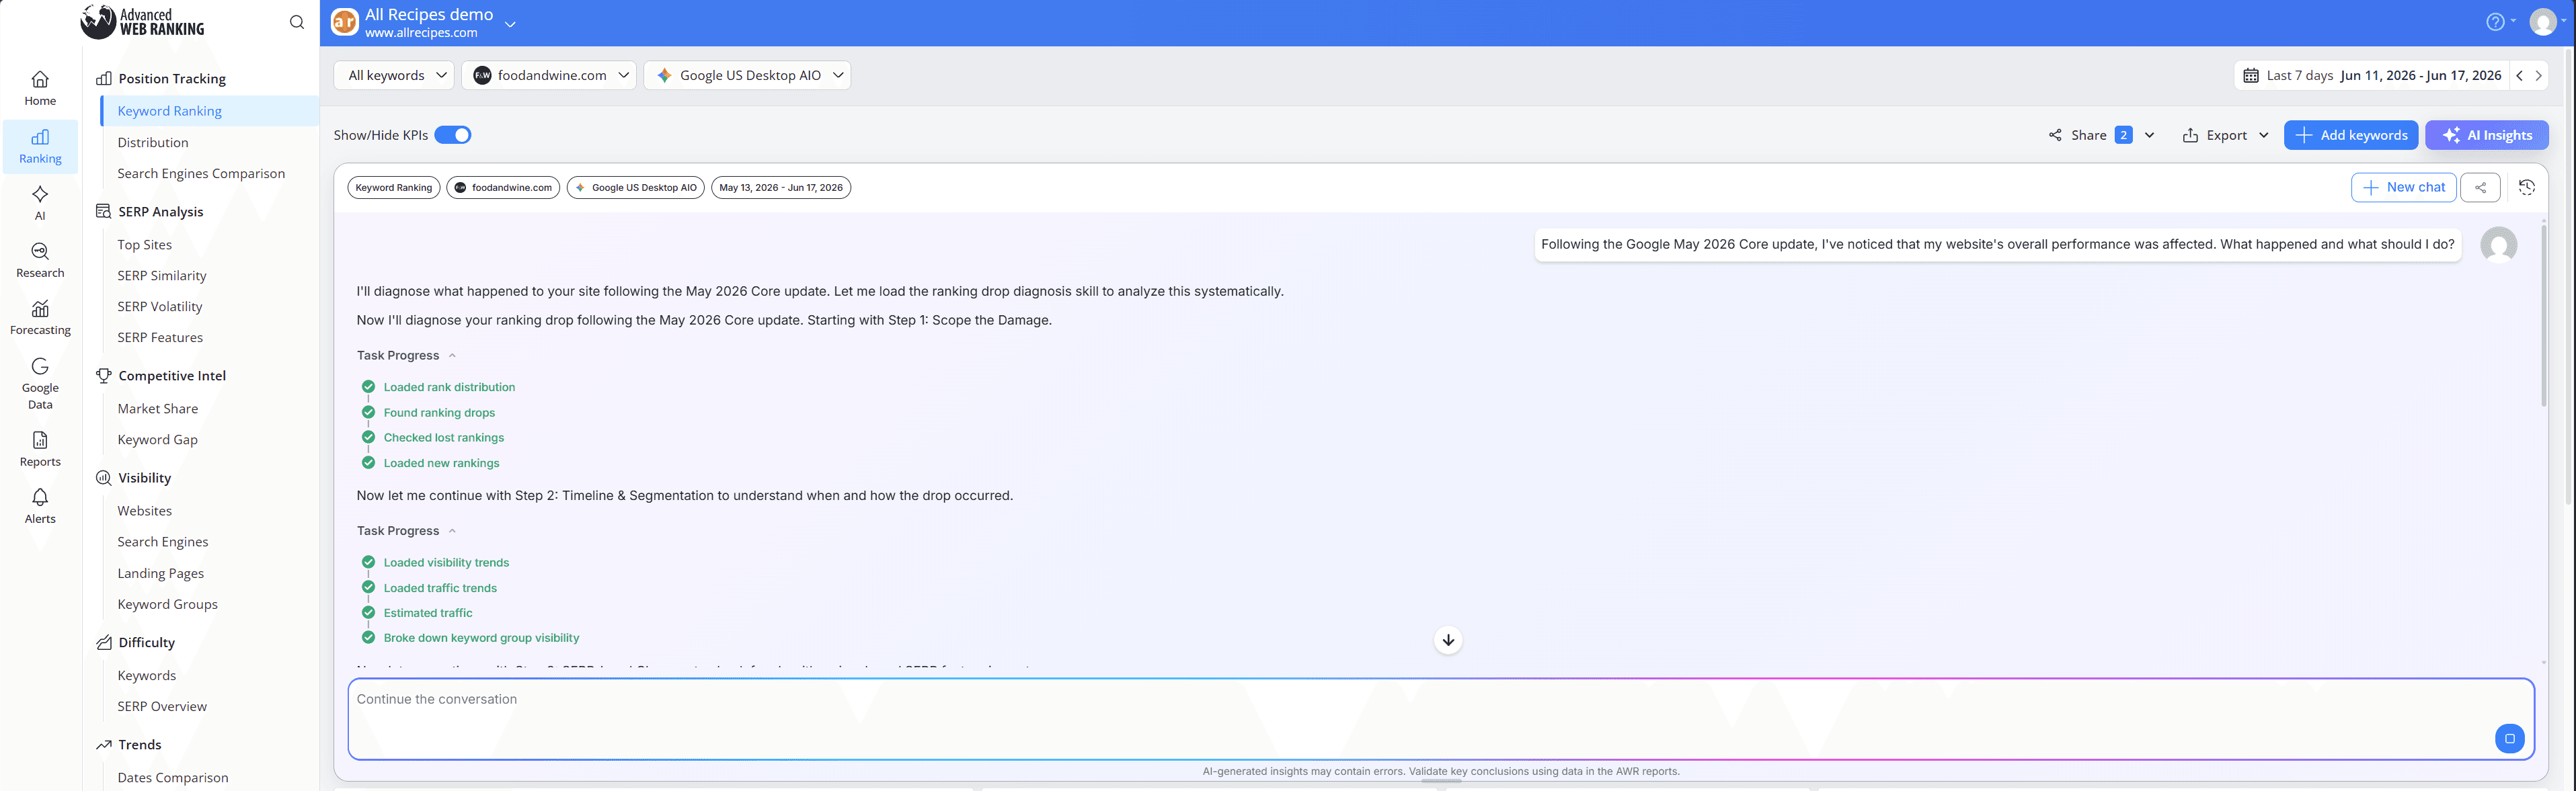
Task: Click the sidebar search magnifier icon
Action: pos(297,22)
